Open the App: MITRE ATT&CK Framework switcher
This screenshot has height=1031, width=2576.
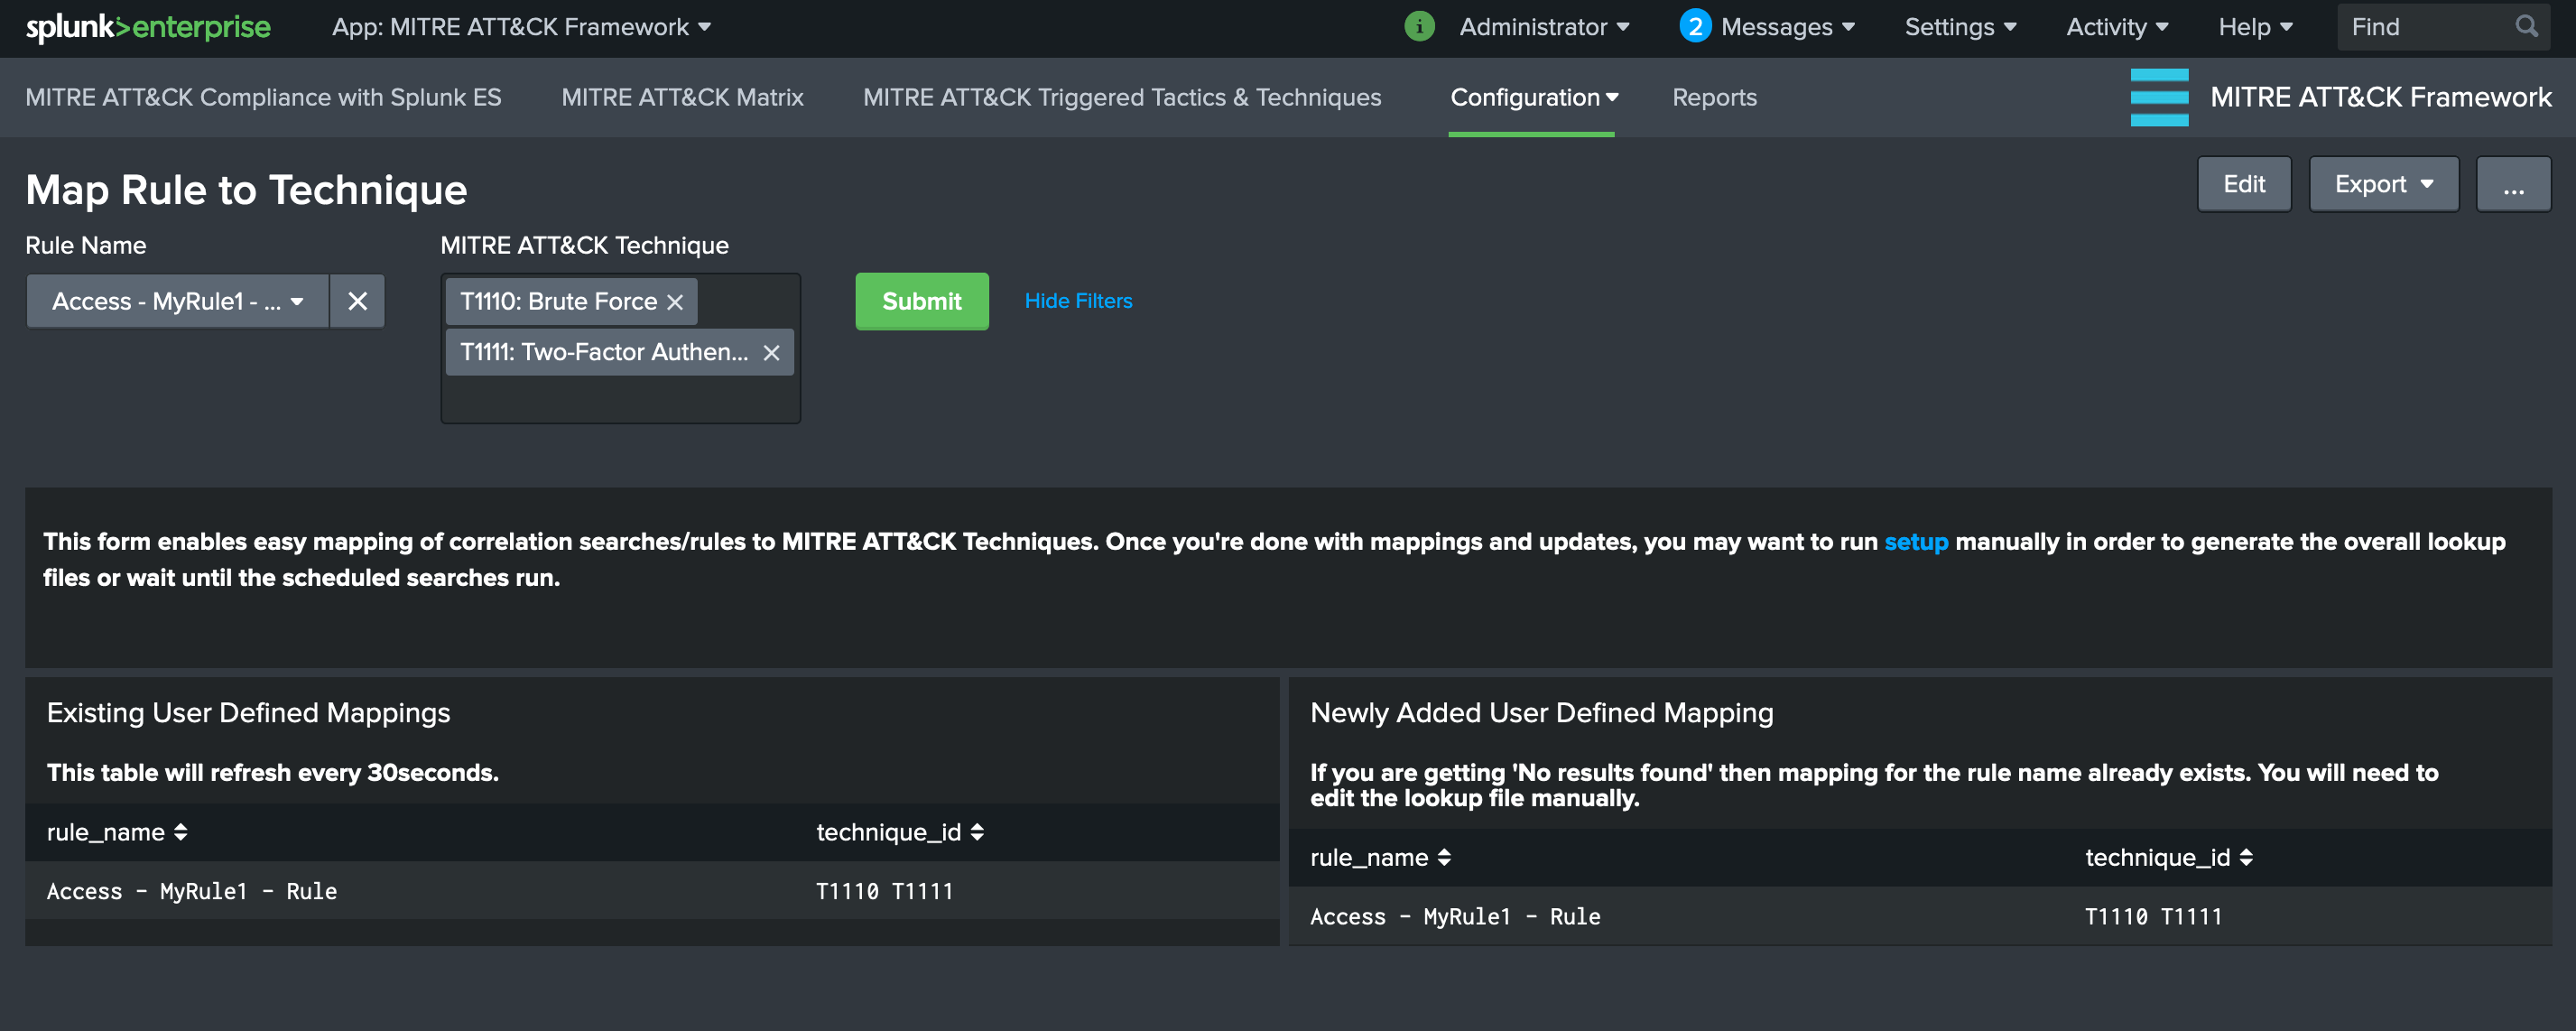(521, 27)
